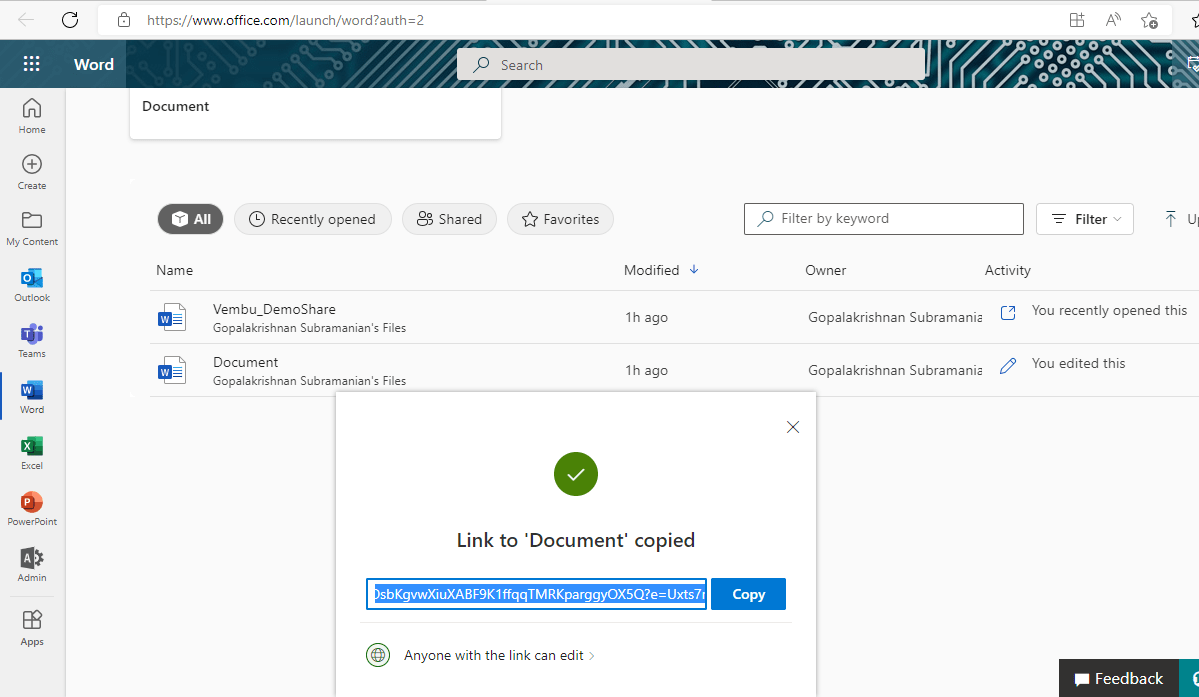Screen dimensions: 1199x697
Task: Click the Copy button
Action: pos(749,594)
